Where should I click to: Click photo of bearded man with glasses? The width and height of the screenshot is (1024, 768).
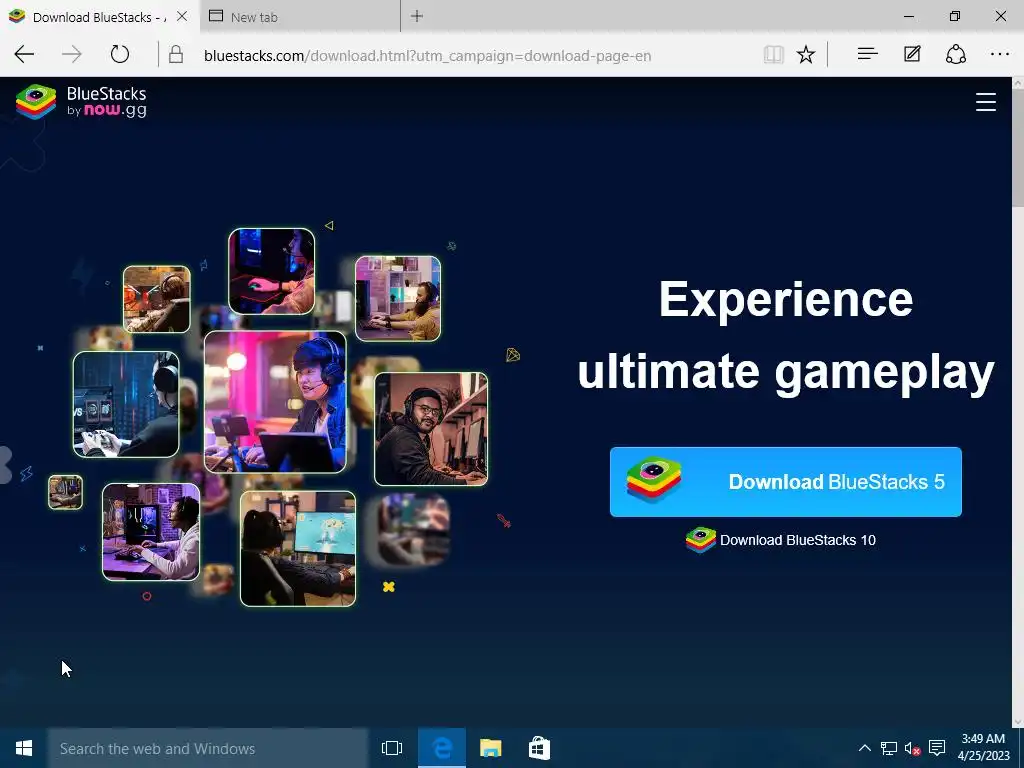click(x=431, y=429)
